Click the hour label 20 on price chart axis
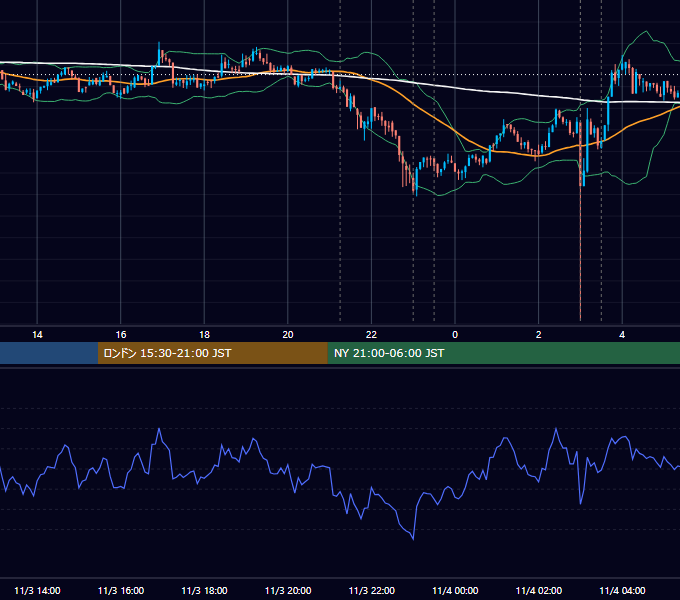The image size is (680, 600). pyautogui.click(x=288, y=335)
